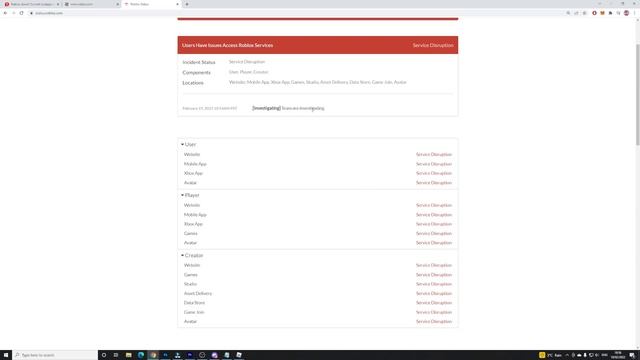The width and height of the screenshot is (640, 360).
Task: Click Service Disruption status for Data Store
Action: (x=434, y=303)
